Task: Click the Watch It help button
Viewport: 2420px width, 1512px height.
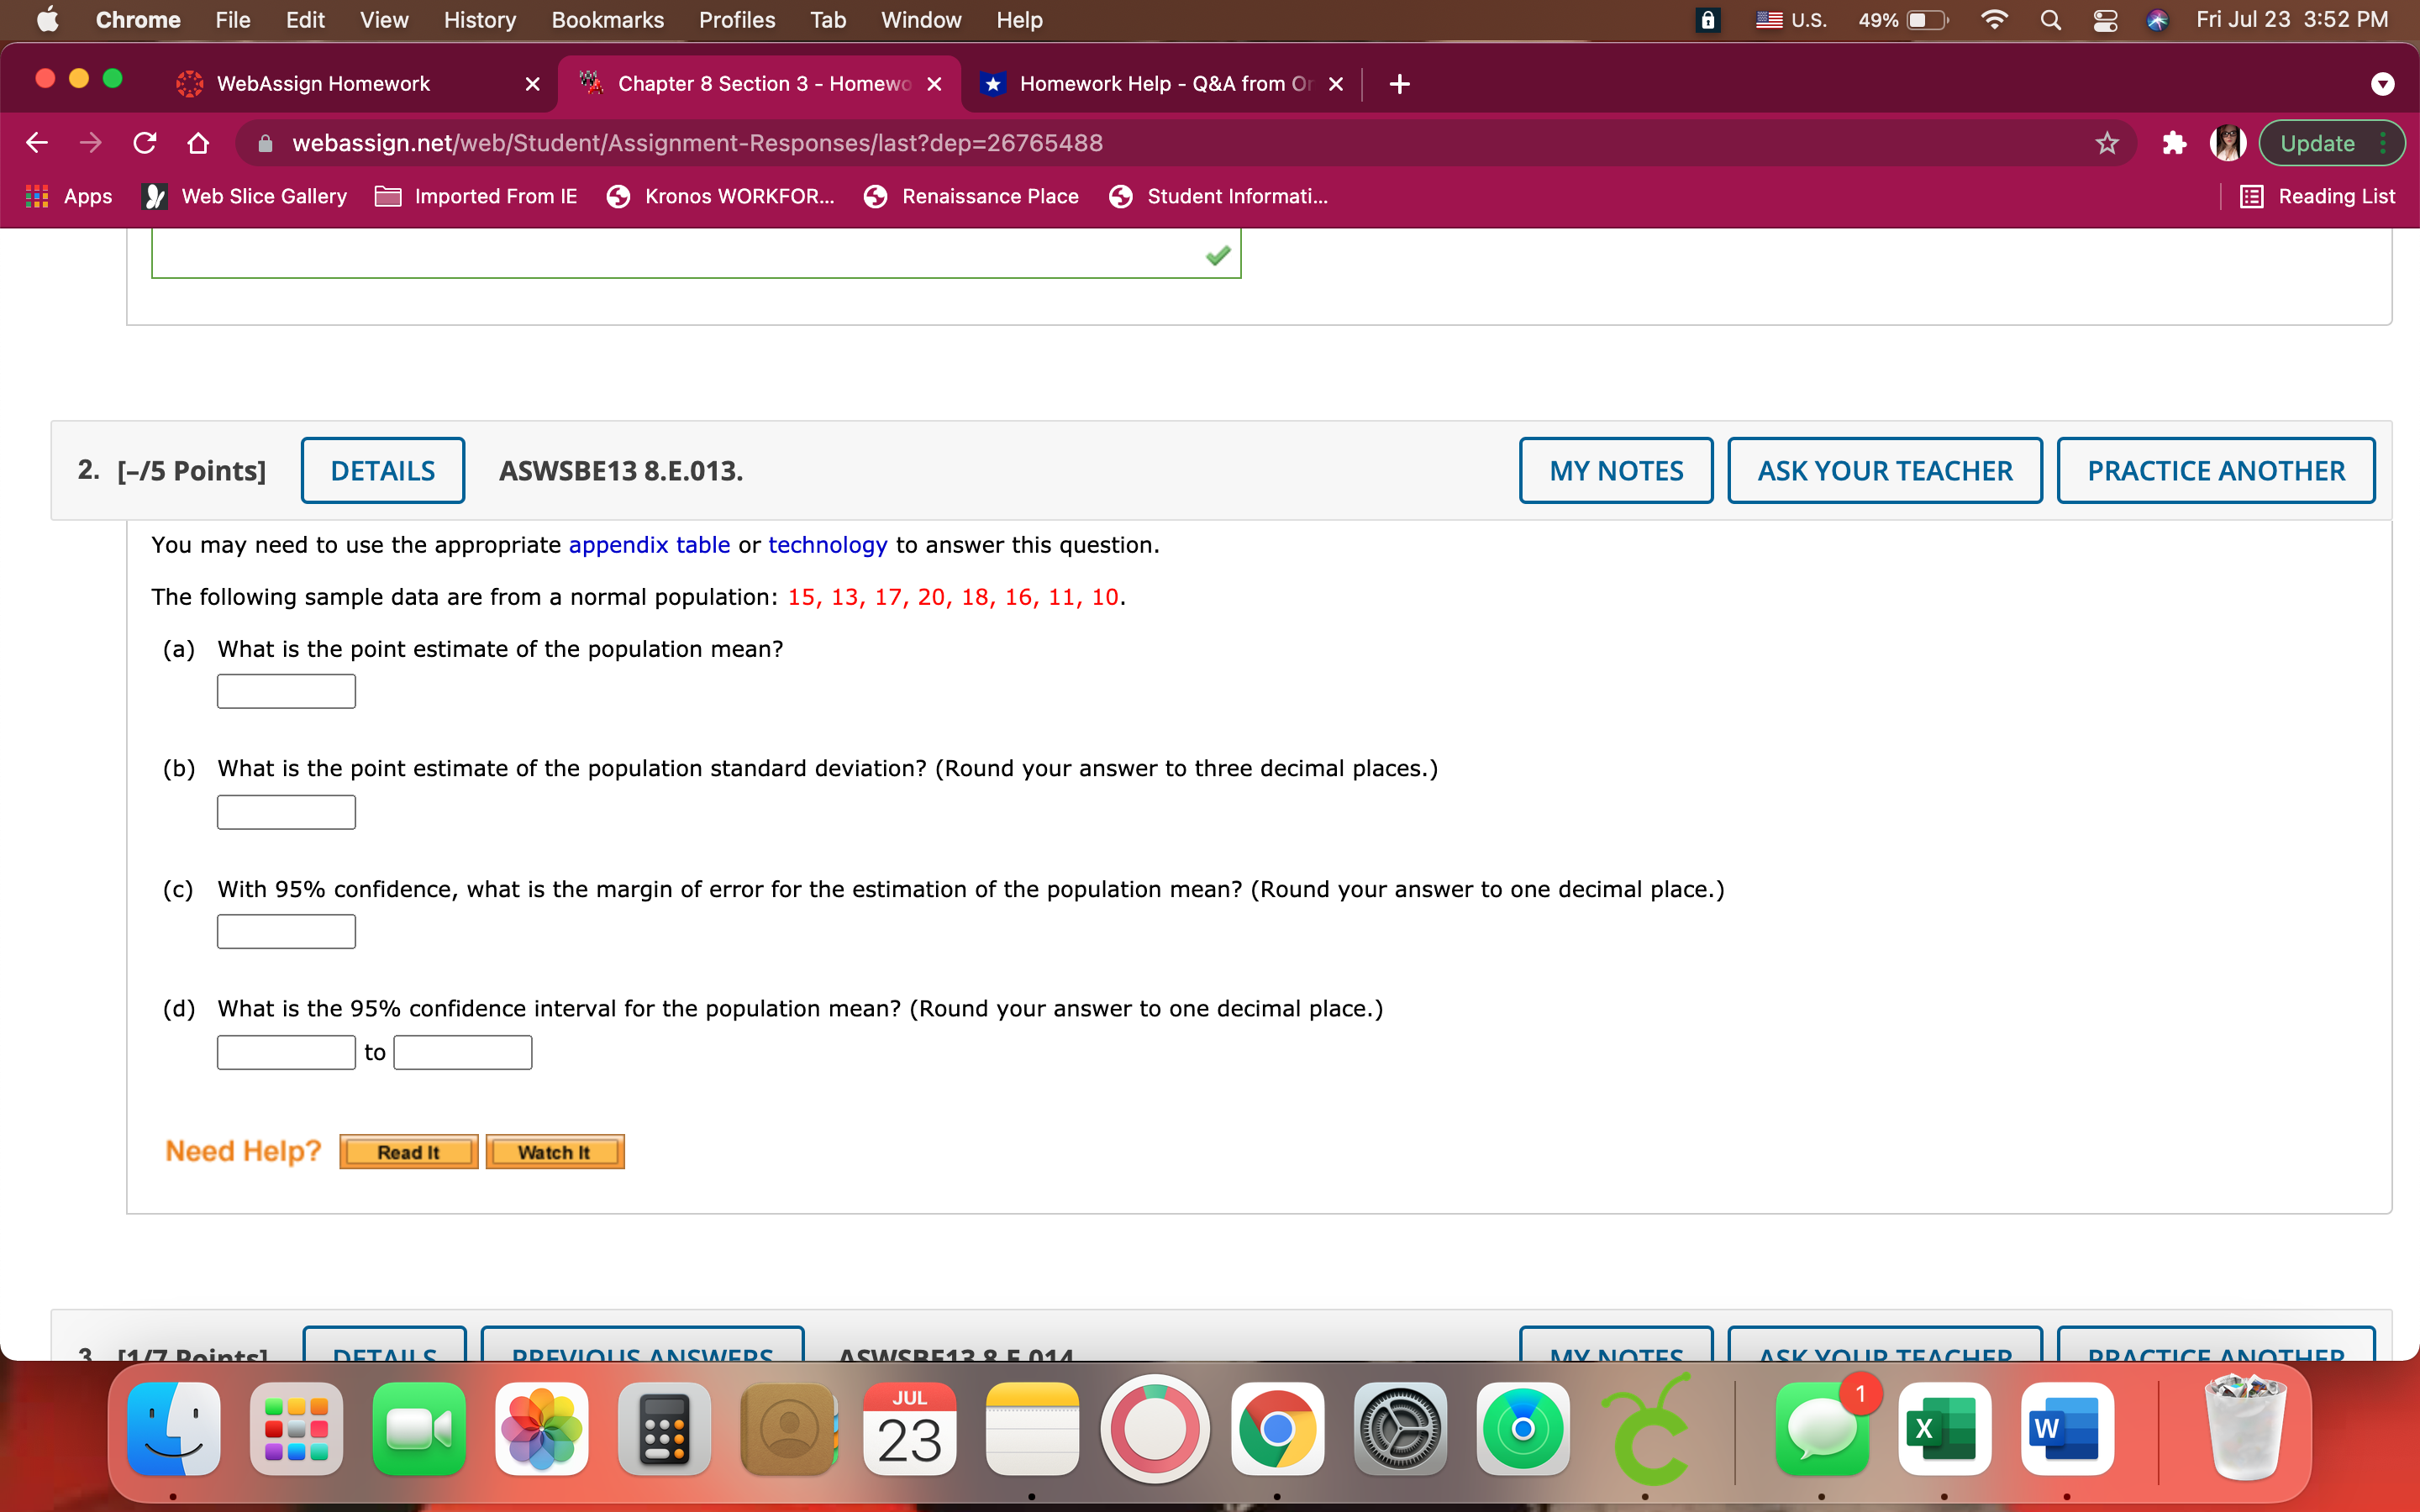Action: click(554, 1151)
